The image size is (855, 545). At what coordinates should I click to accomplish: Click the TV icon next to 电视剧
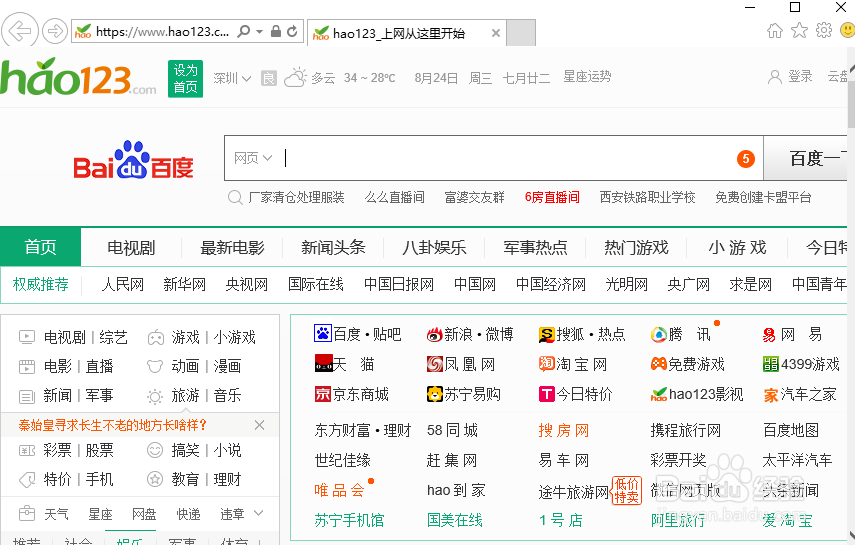pyautogui.click(x=27, y=337)
